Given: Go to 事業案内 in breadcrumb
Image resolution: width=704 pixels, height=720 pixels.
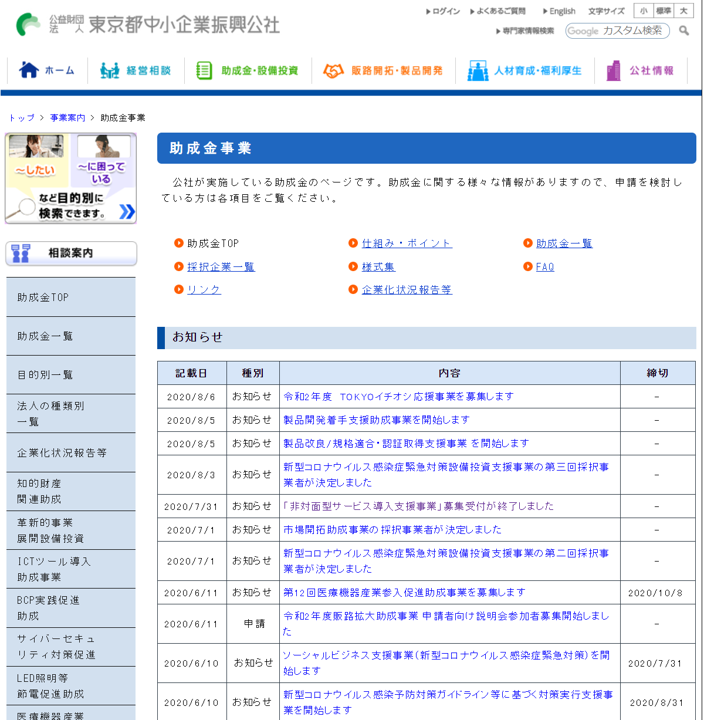Looking at the screenshot, I should 68,118.
